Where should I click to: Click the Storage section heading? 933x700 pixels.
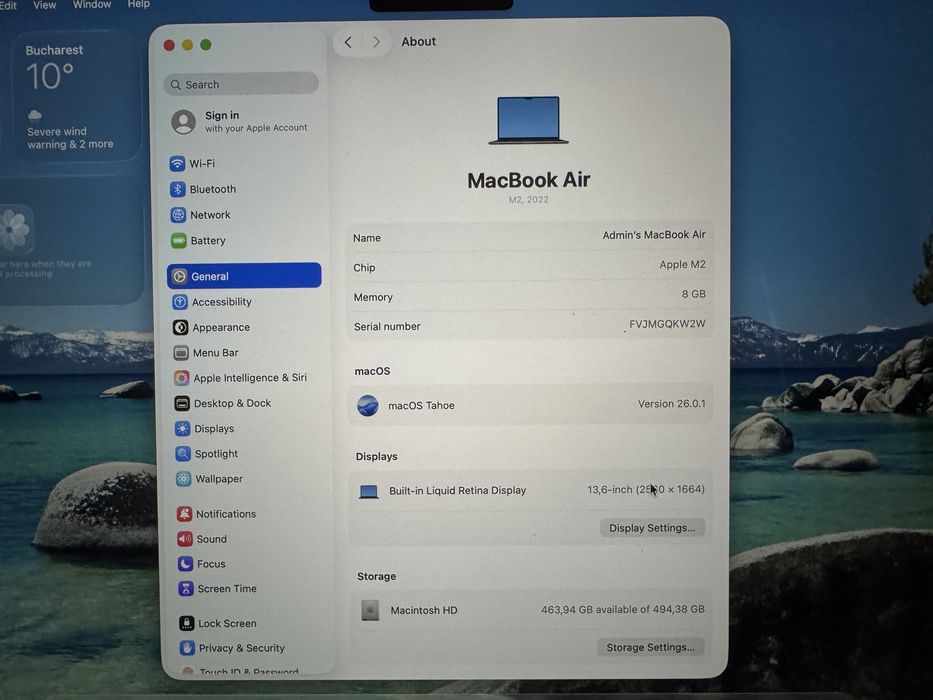click(x=377, y=576)
